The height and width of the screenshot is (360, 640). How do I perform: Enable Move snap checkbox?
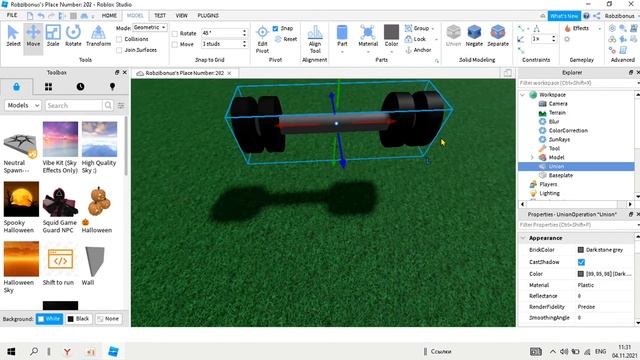pyautogui.click(x=175, y=44)
